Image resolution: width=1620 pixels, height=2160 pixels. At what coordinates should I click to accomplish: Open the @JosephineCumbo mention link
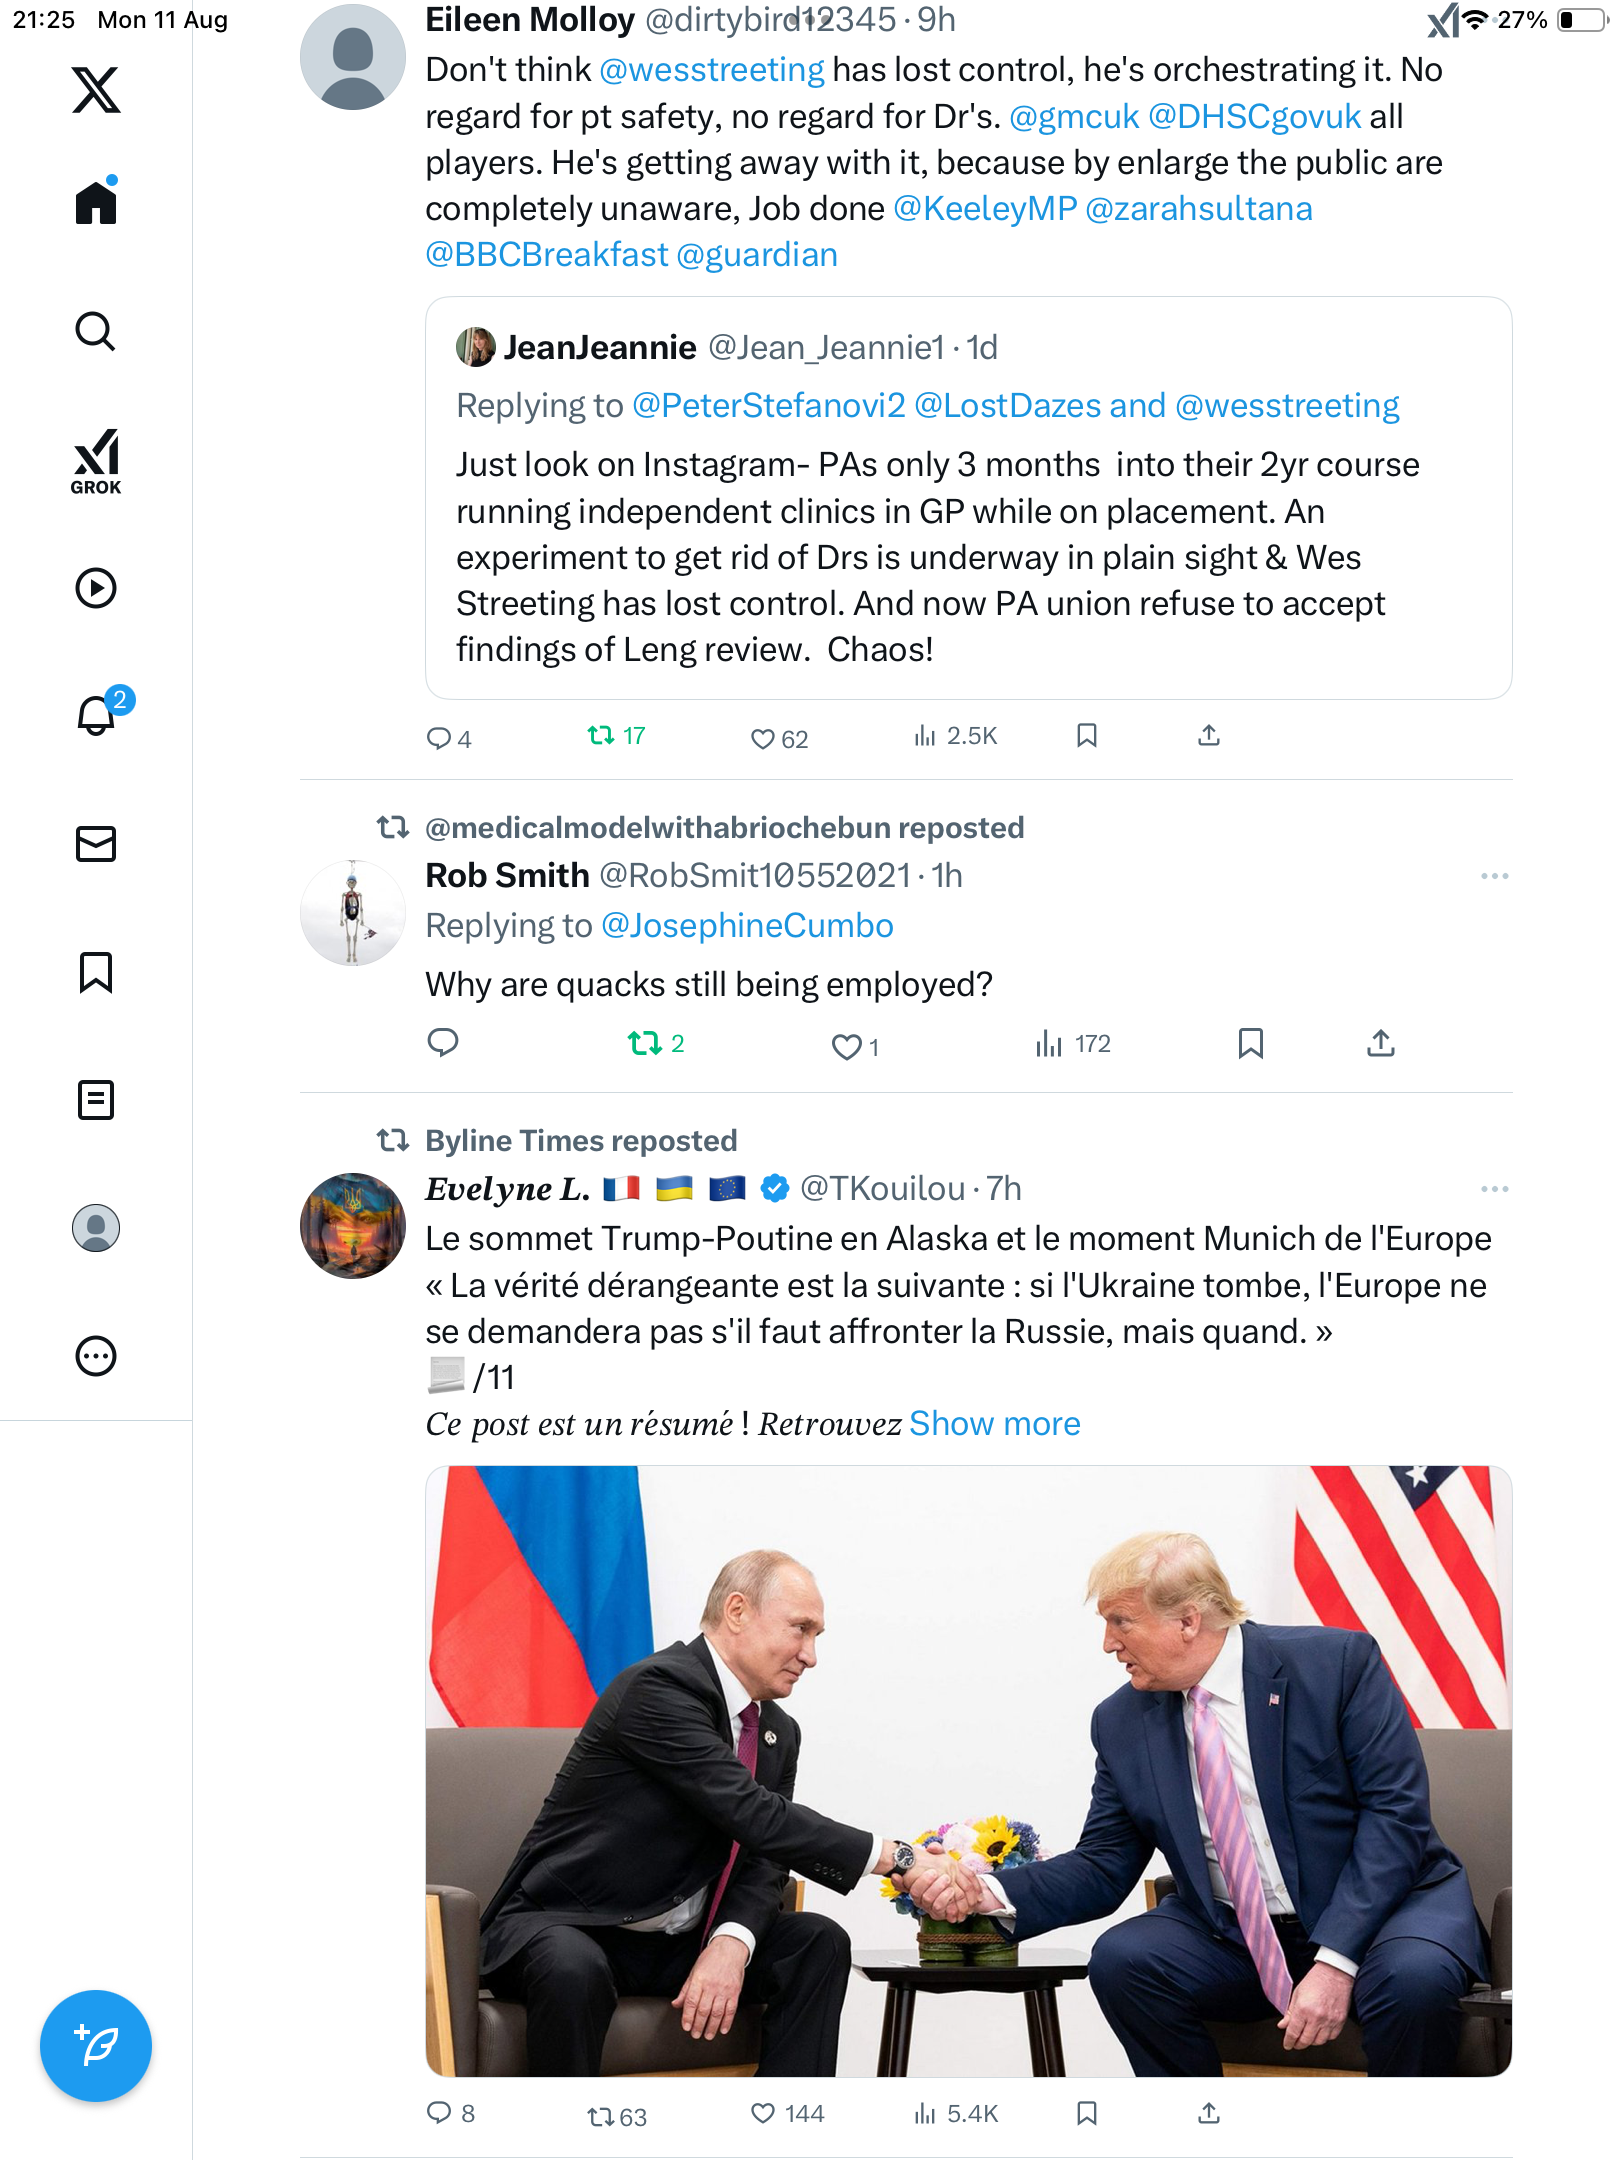(747, 926)
